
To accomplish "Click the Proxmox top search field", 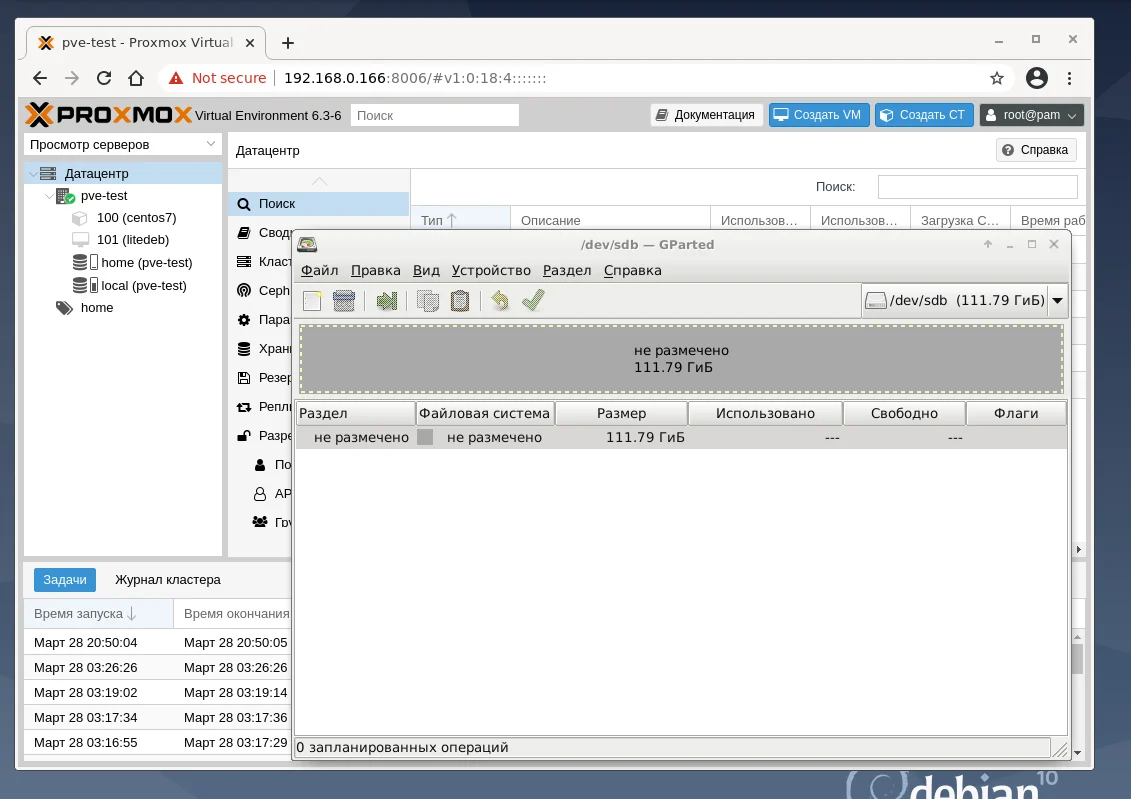I will [434, 115].
